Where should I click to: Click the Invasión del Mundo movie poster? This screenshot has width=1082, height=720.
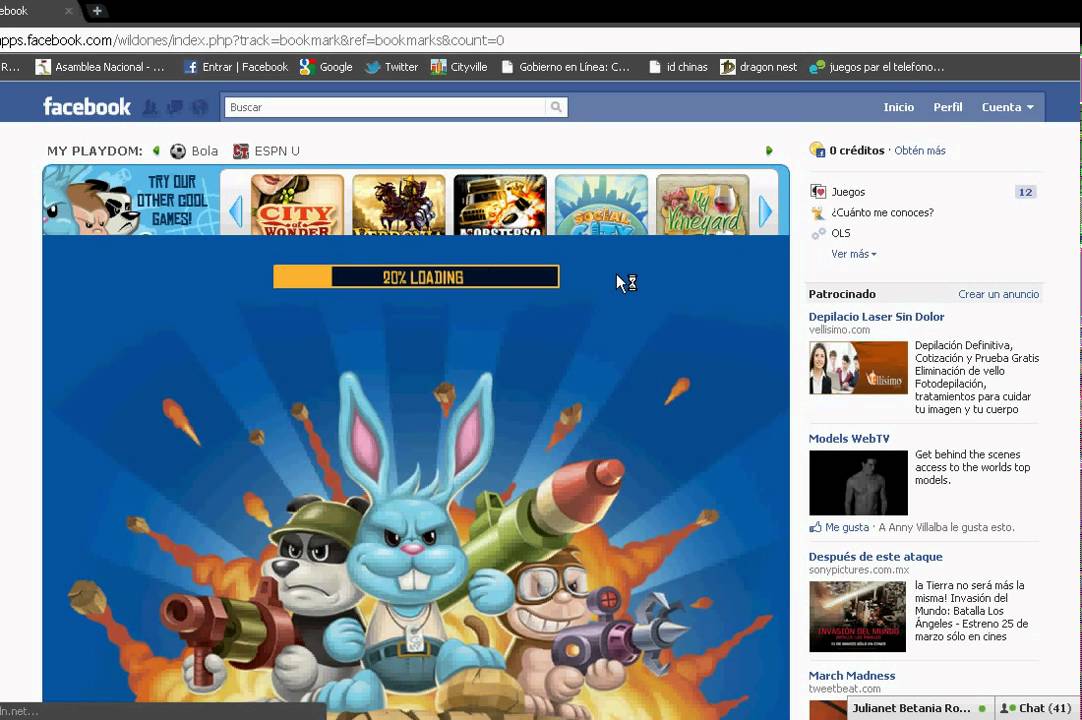pos(858,616)
